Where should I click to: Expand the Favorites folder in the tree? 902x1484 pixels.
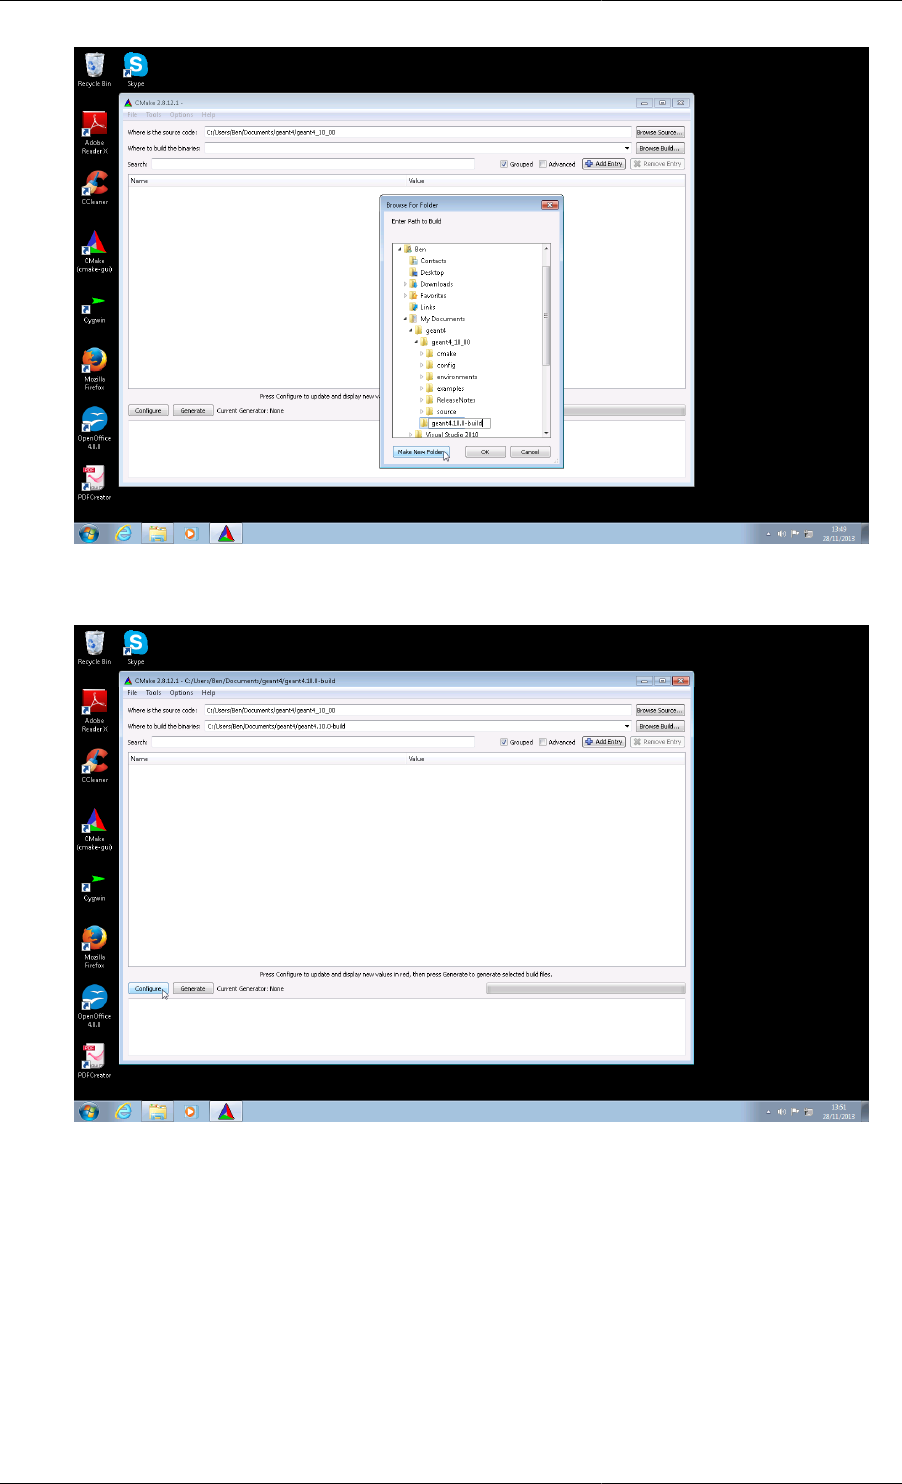pos(405,296)
